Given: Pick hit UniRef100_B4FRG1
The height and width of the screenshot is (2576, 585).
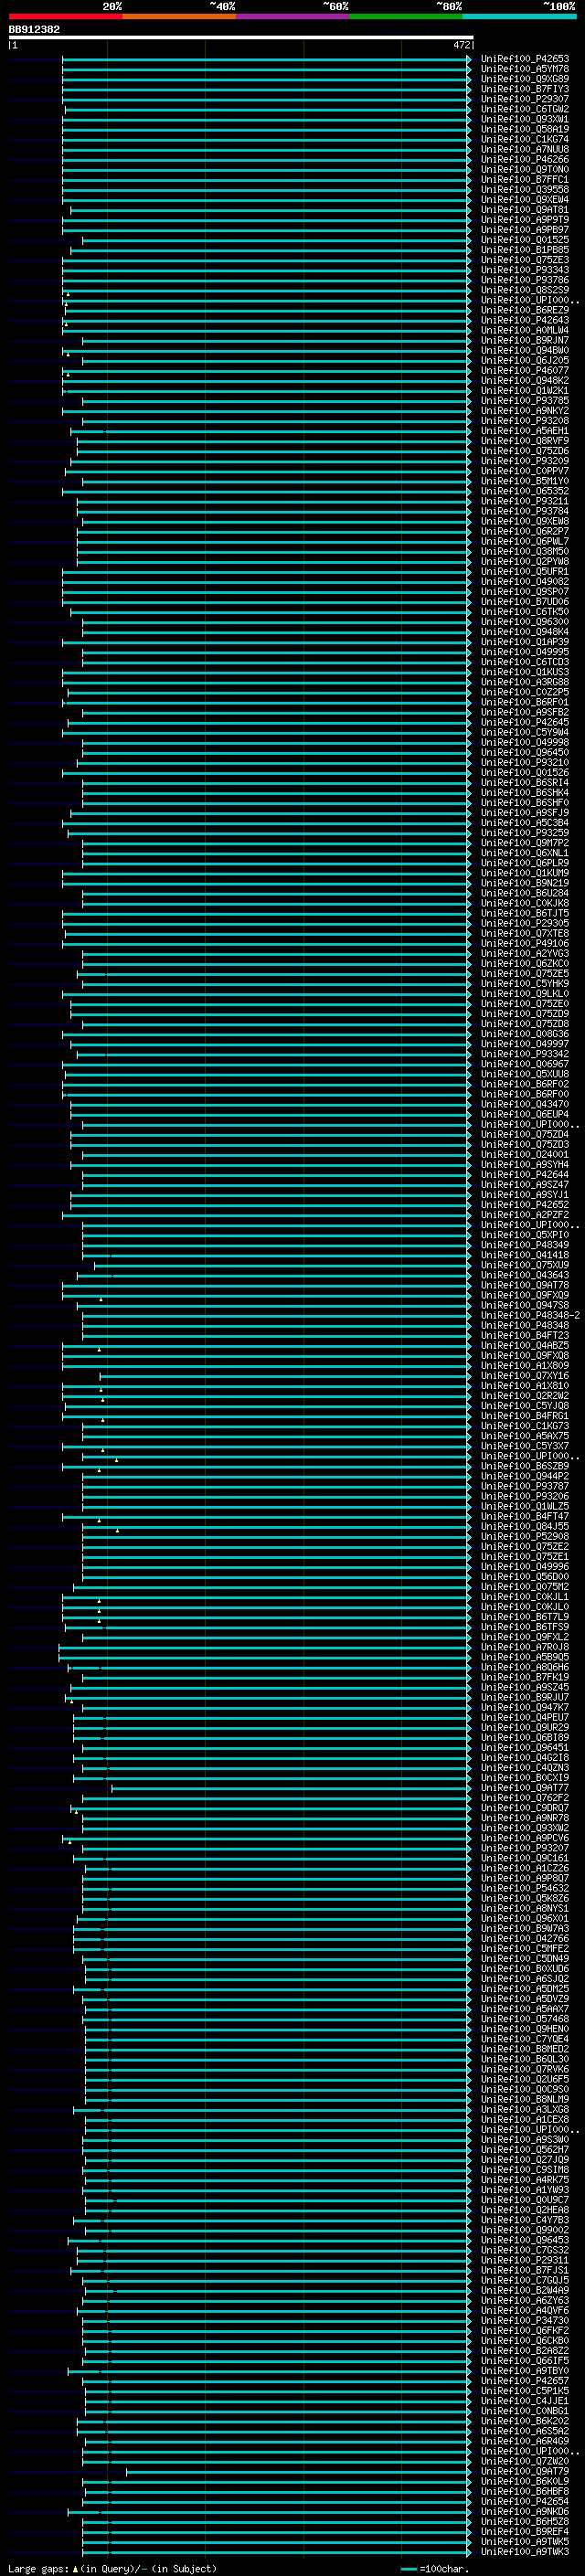Looking at the screenshot, I should [524, 1416].
